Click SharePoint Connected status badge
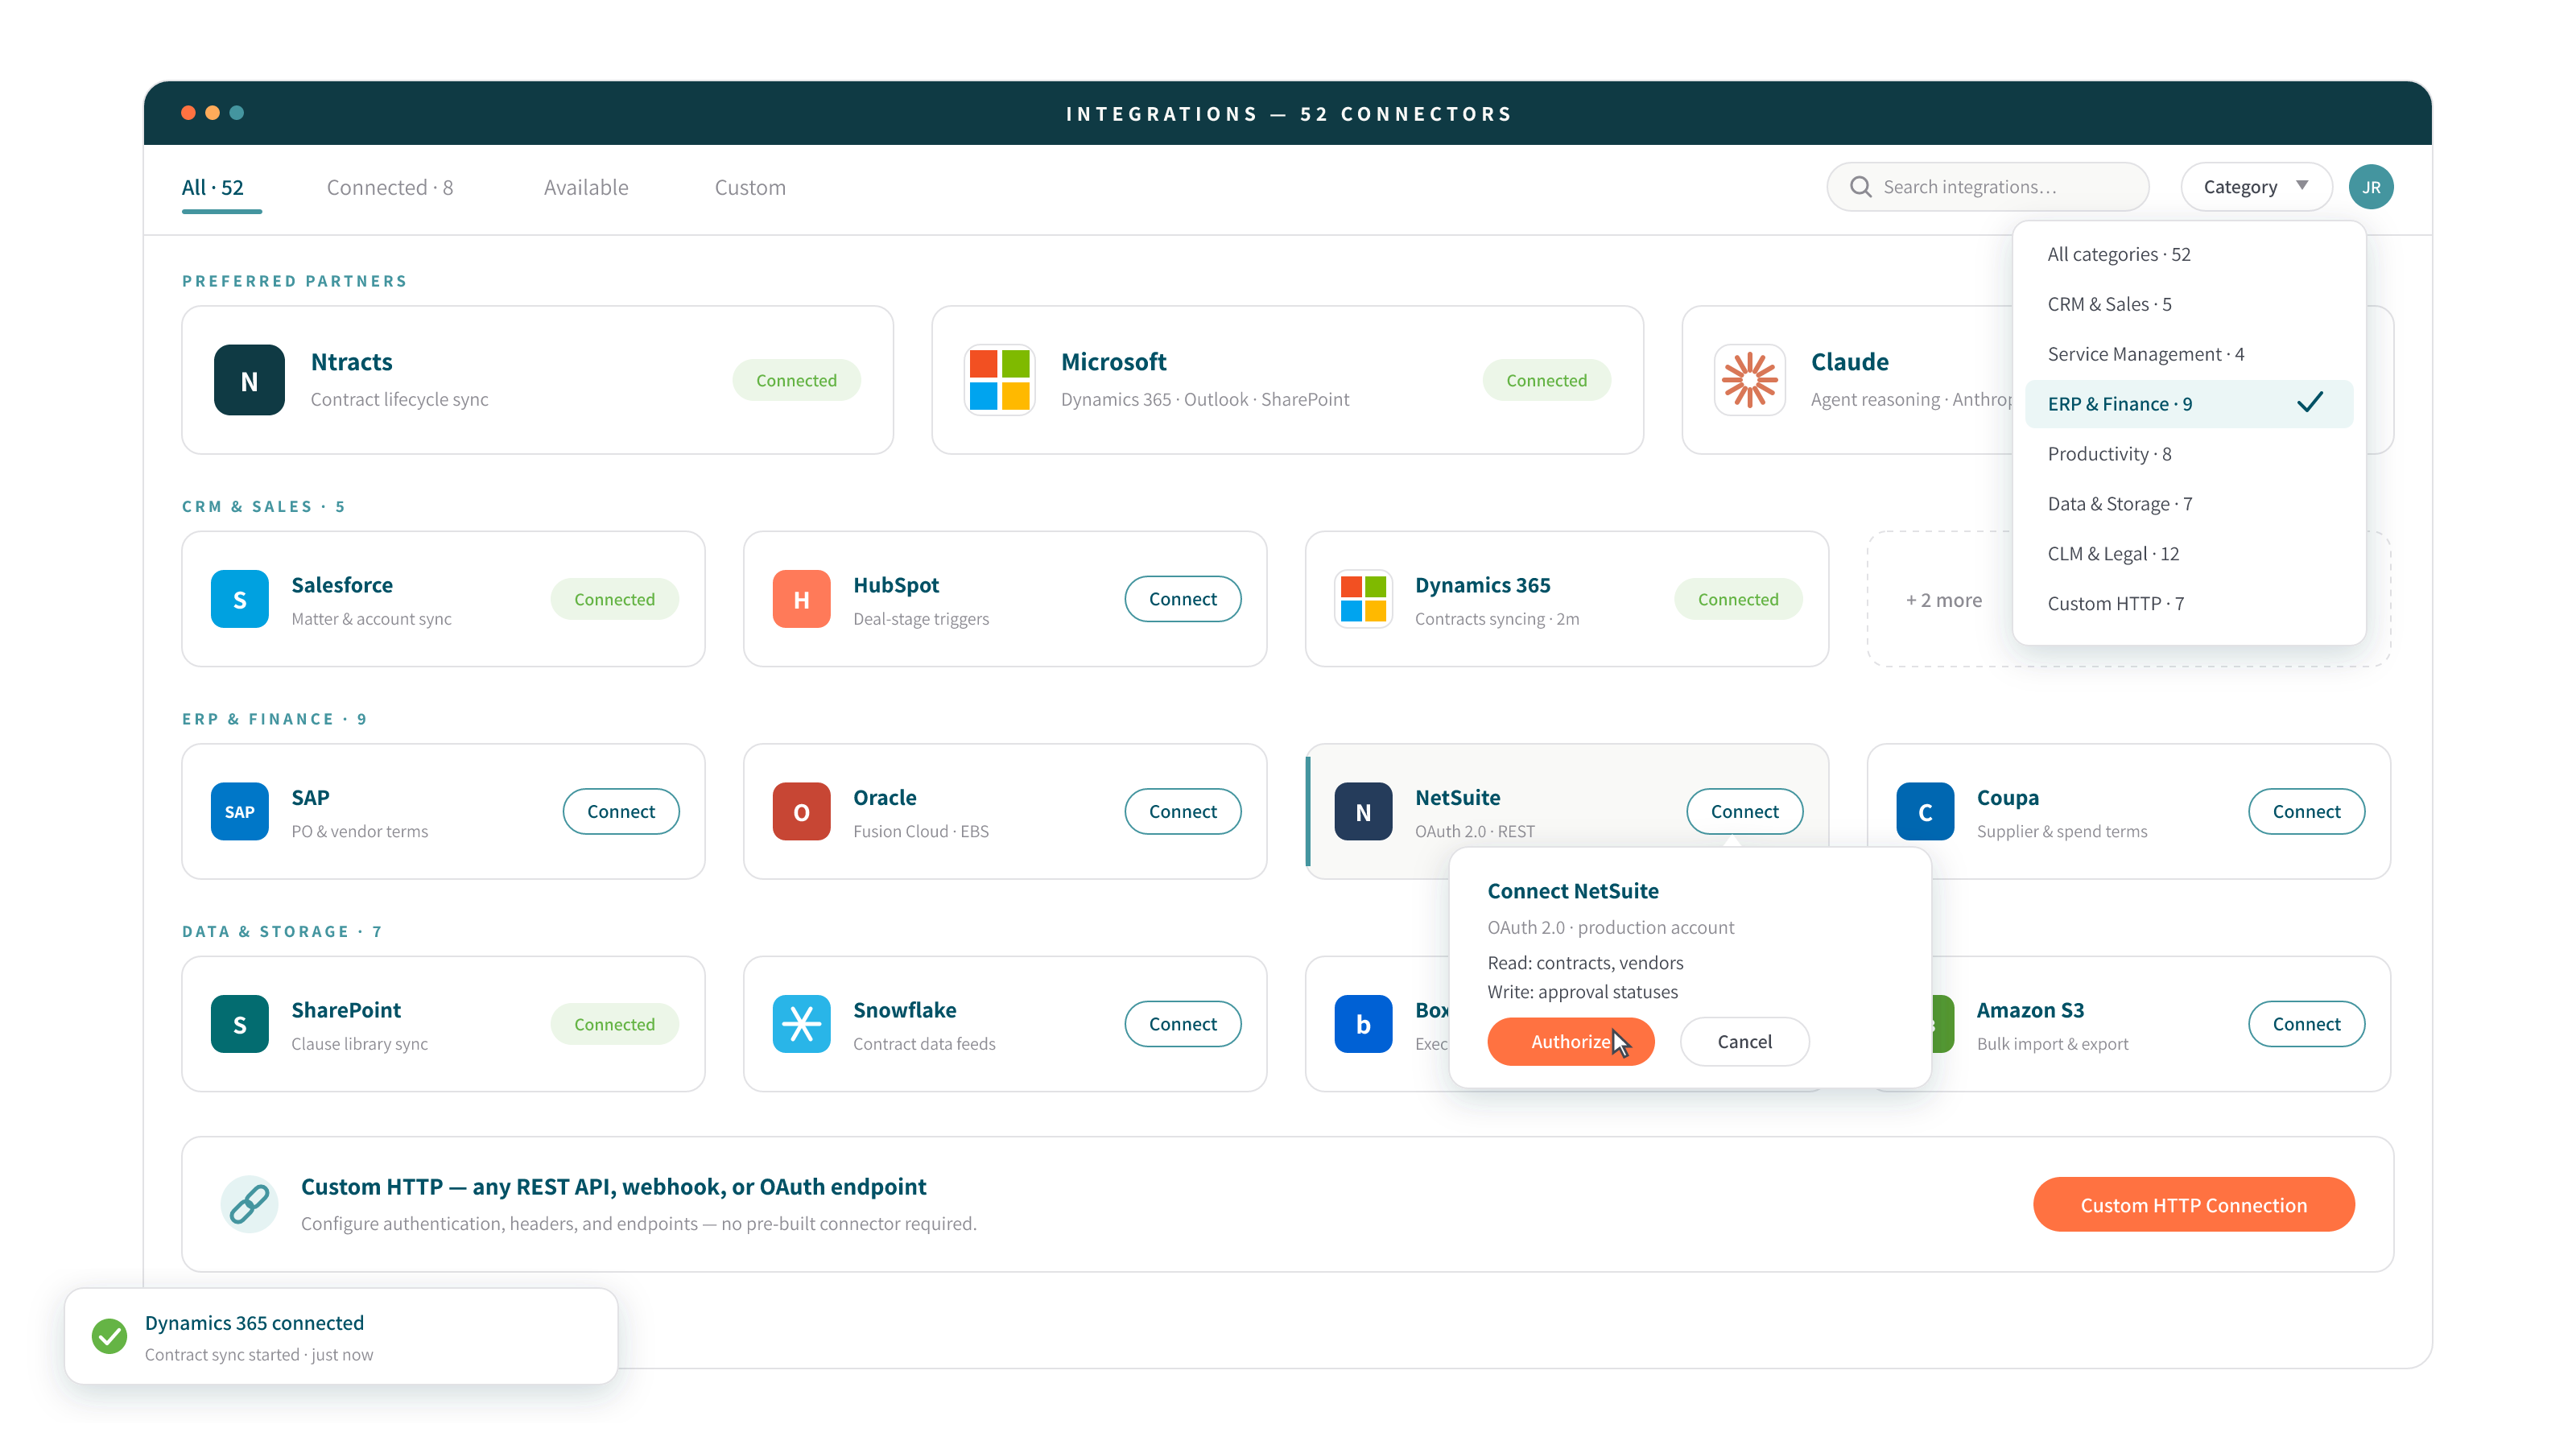This screenshot has width=2576, height=1449. 614,1024
